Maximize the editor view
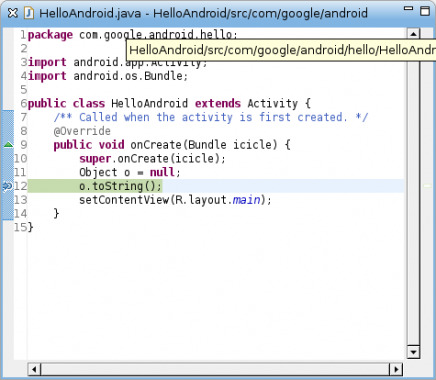 pyautogui.click(x=425, y=11)
